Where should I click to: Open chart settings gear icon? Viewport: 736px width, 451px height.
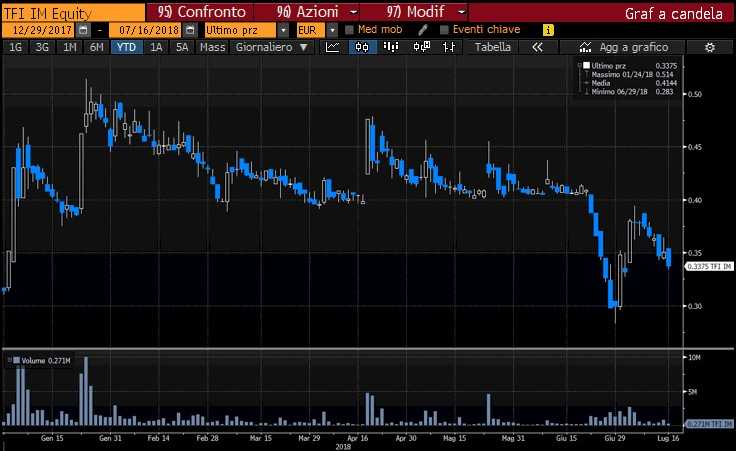tap(710, 47)
